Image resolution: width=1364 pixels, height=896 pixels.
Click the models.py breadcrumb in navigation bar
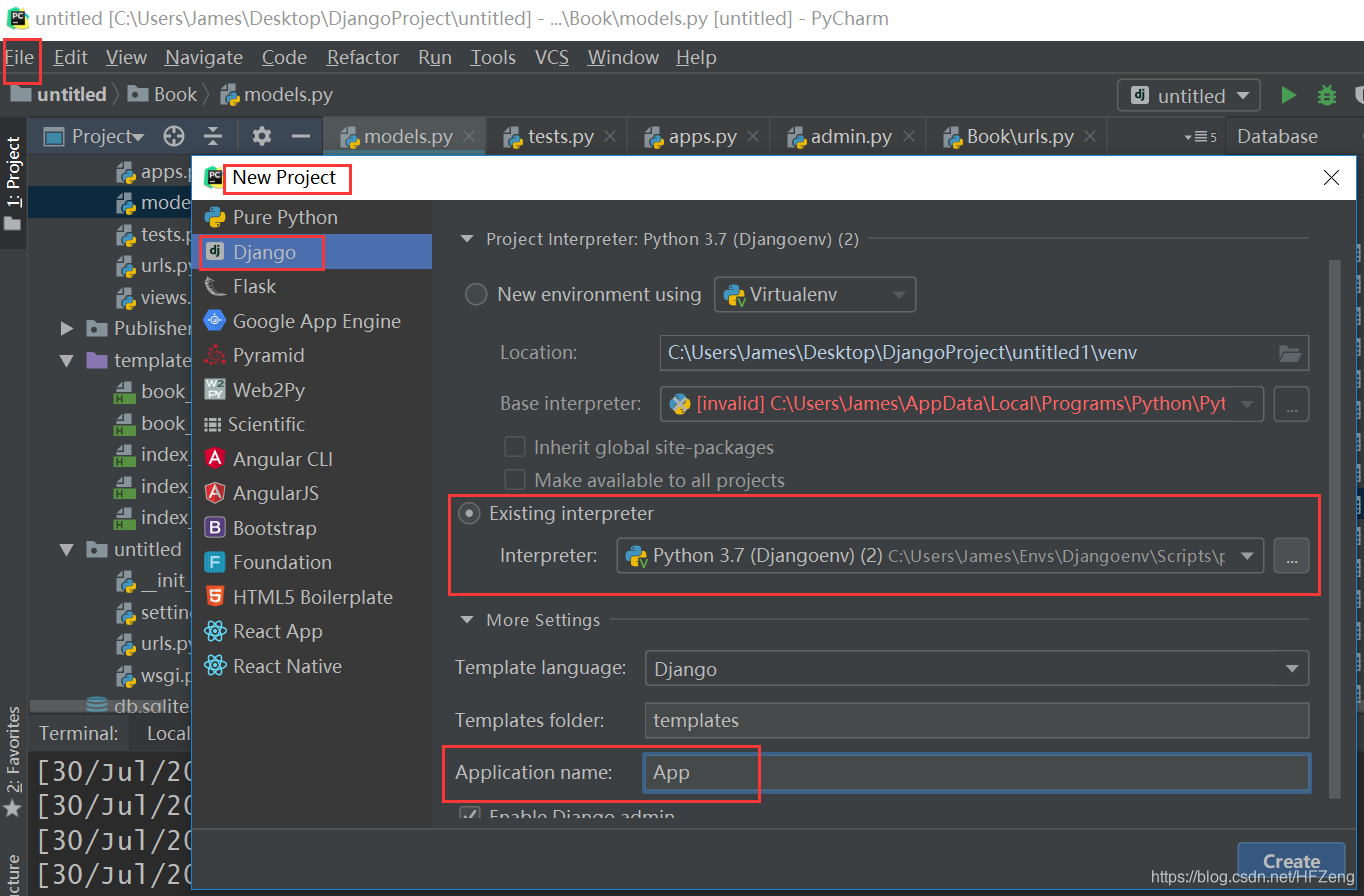tap(276, 95)
